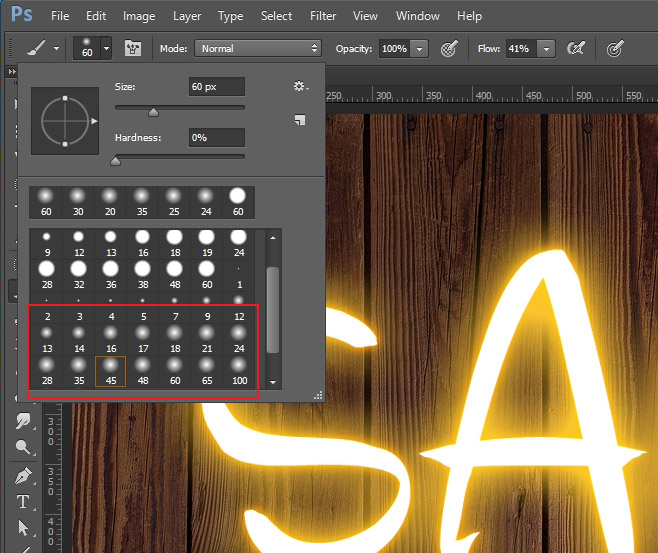Select the Pen tool

tap(24, 476)
